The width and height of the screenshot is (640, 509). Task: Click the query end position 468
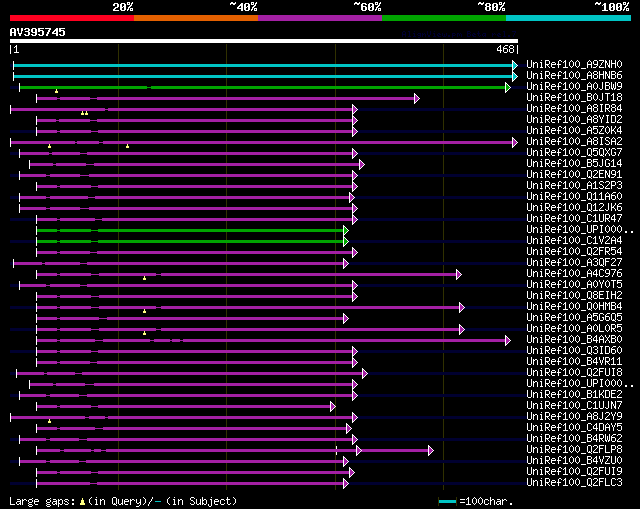505,49
